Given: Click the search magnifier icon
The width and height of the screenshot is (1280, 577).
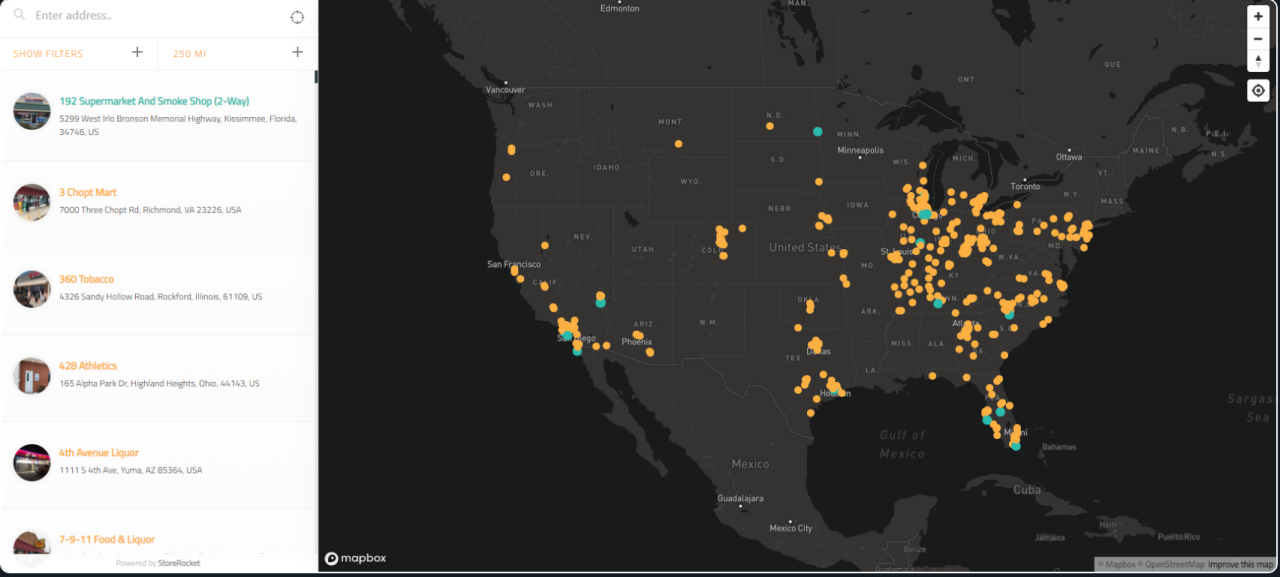Looking at the screenshot, I should (x=19, y=16).
